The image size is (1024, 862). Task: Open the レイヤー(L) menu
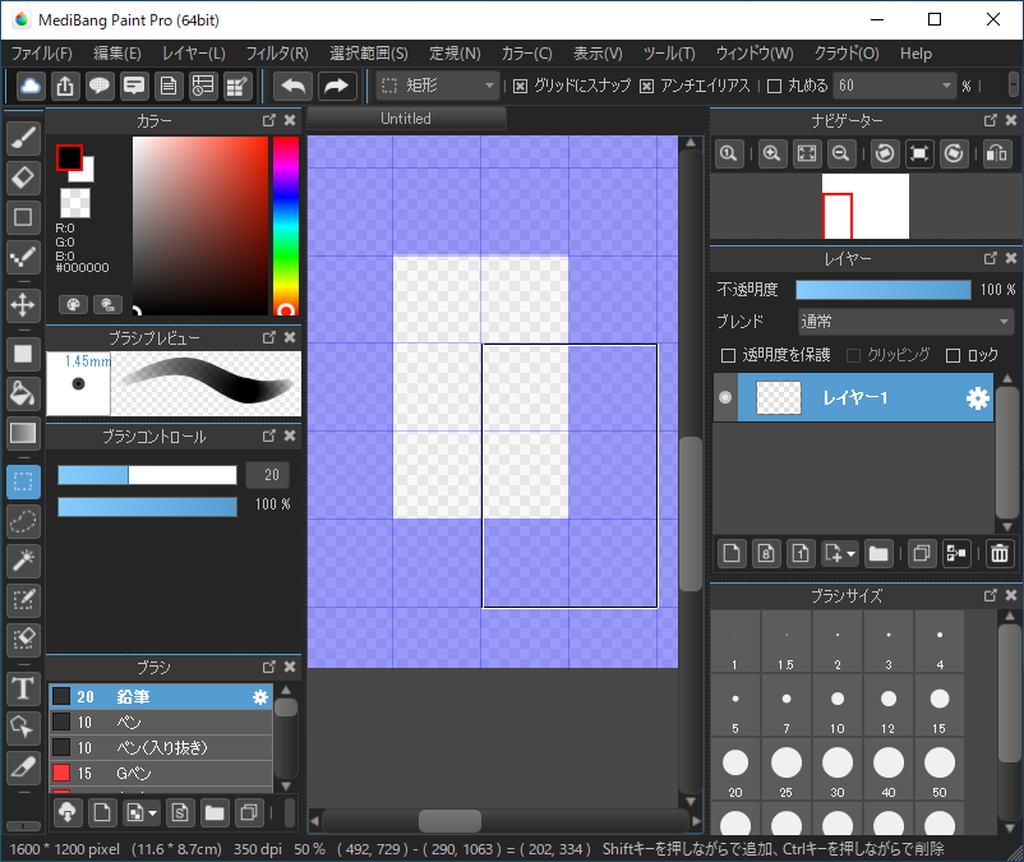point(193,53)
